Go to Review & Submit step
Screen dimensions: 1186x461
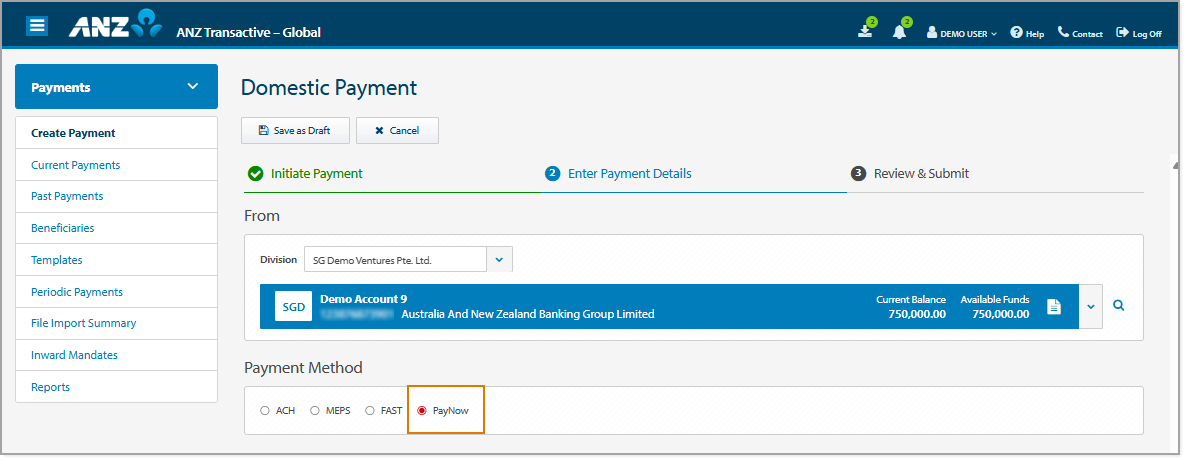[x=910, y=173]
